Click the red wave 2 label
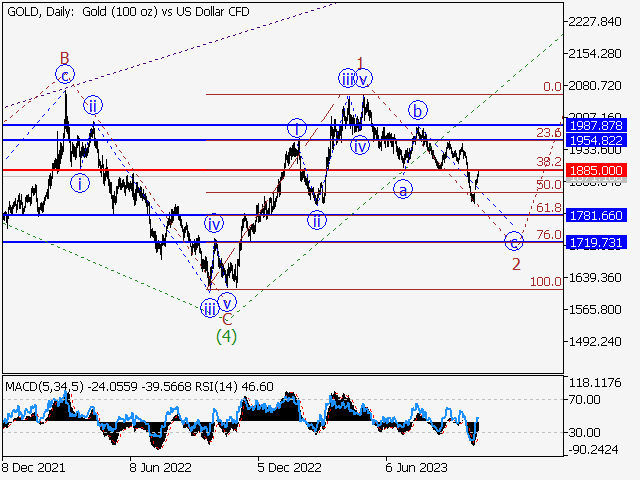 click(516, 264)
